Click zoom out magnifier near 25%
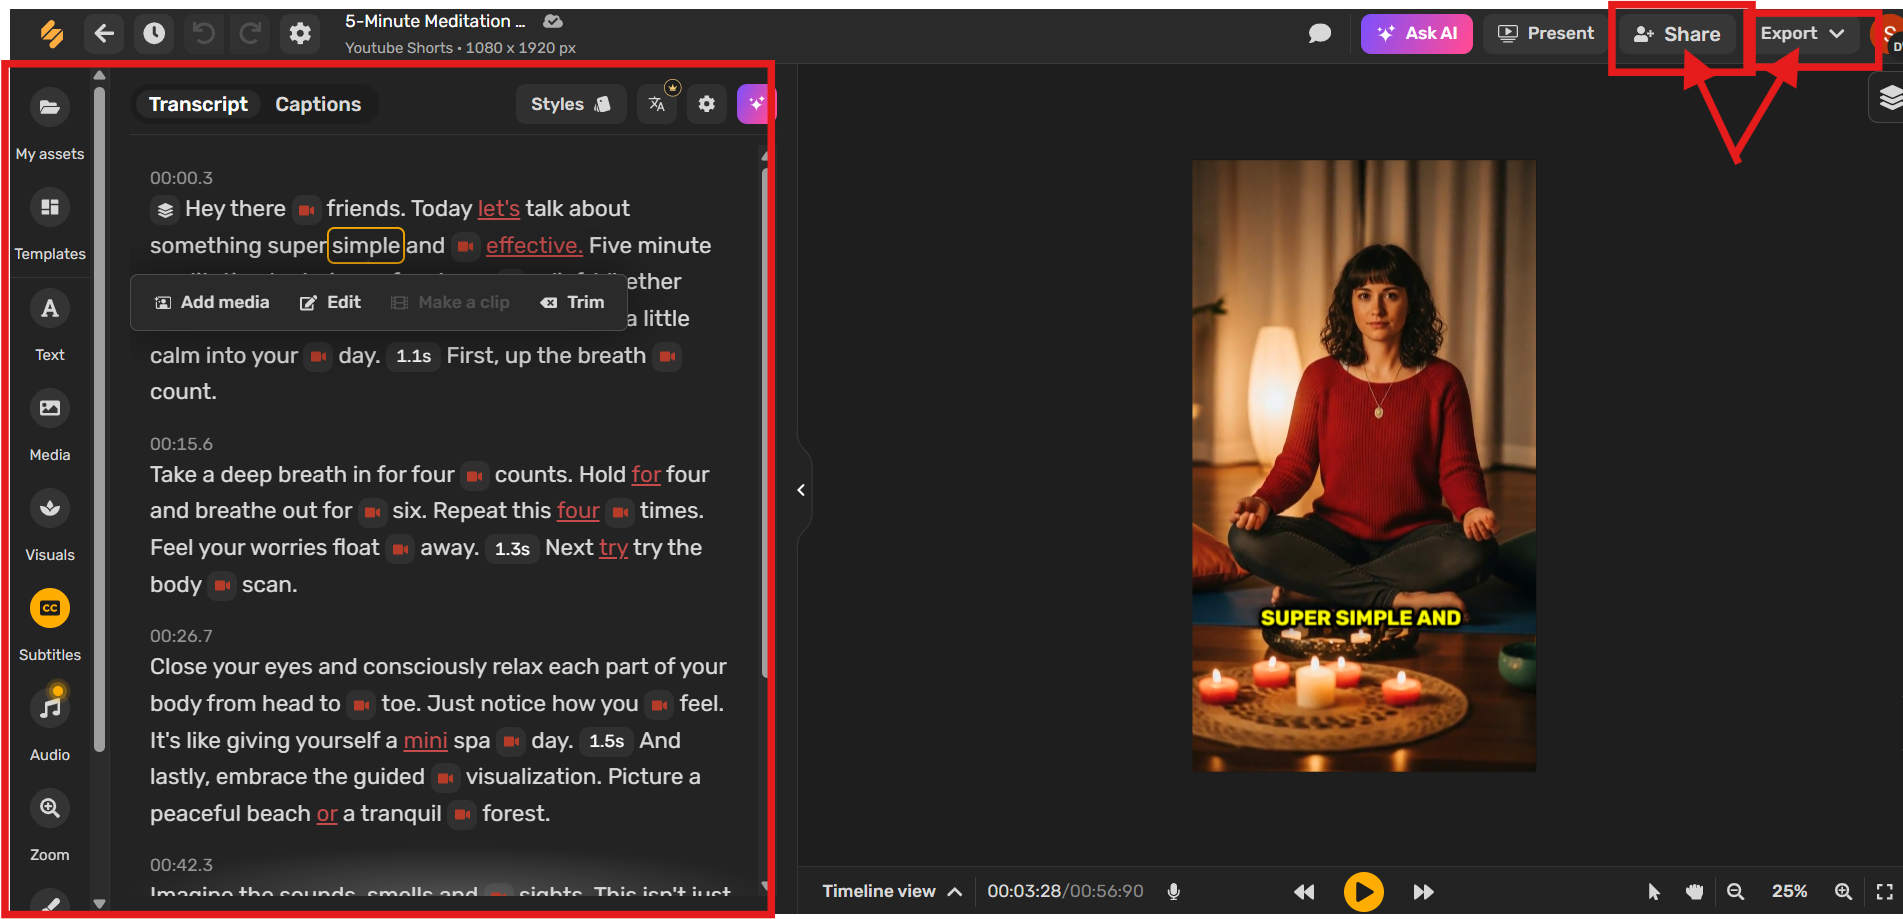 tap(1736, 891)
